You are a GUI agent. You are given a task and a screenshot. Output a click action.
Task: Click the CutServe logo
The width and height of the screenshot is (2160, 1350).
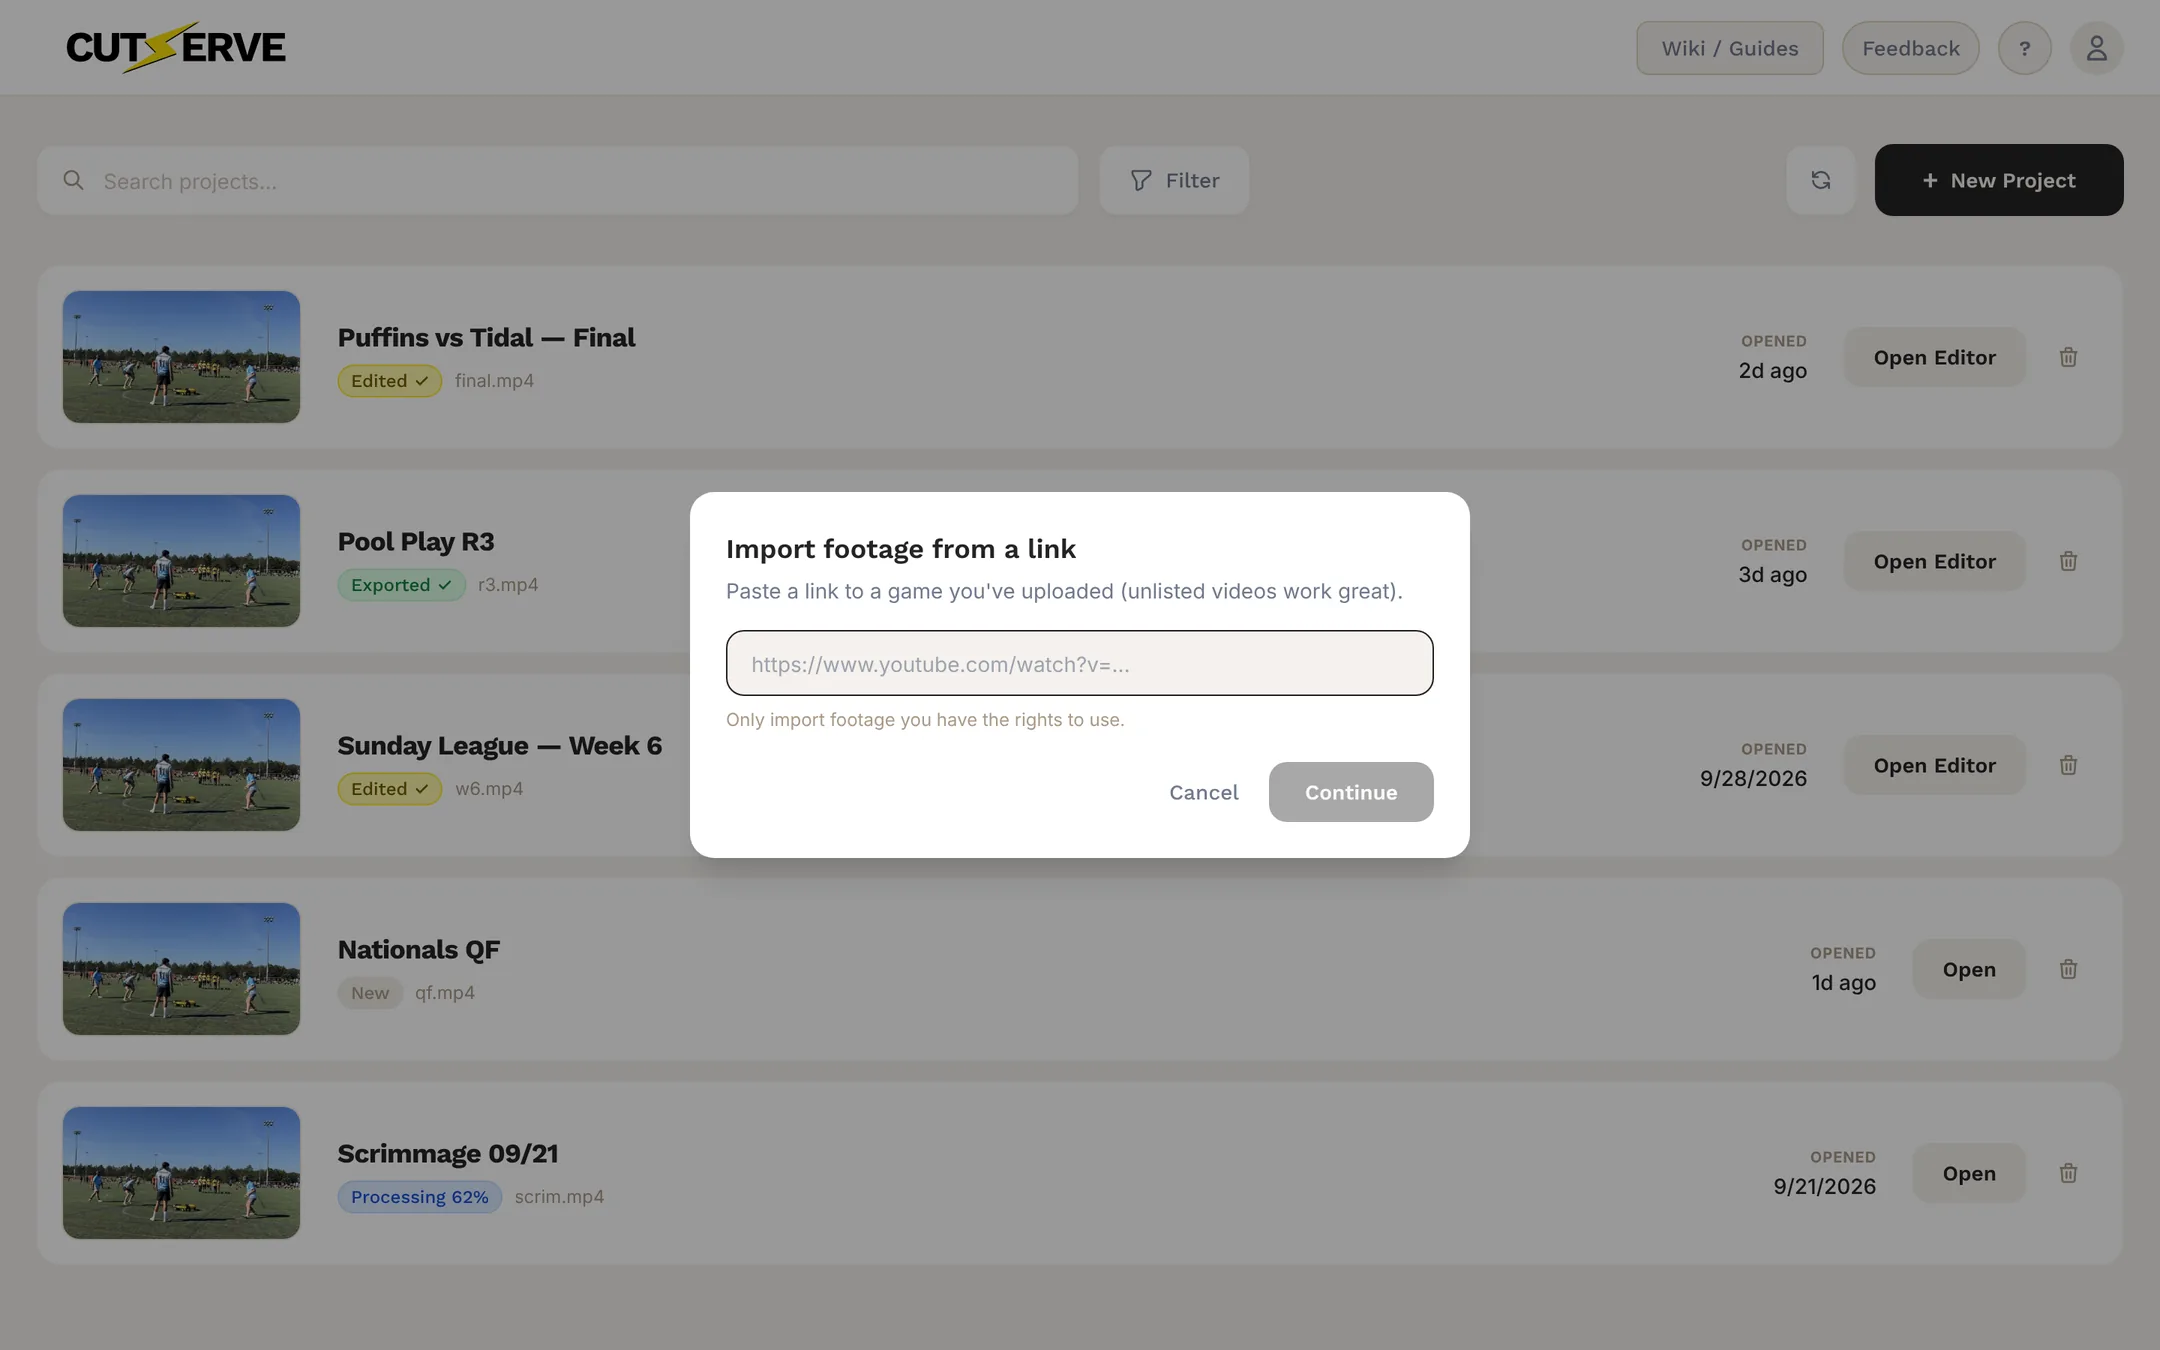pos(176,47)
